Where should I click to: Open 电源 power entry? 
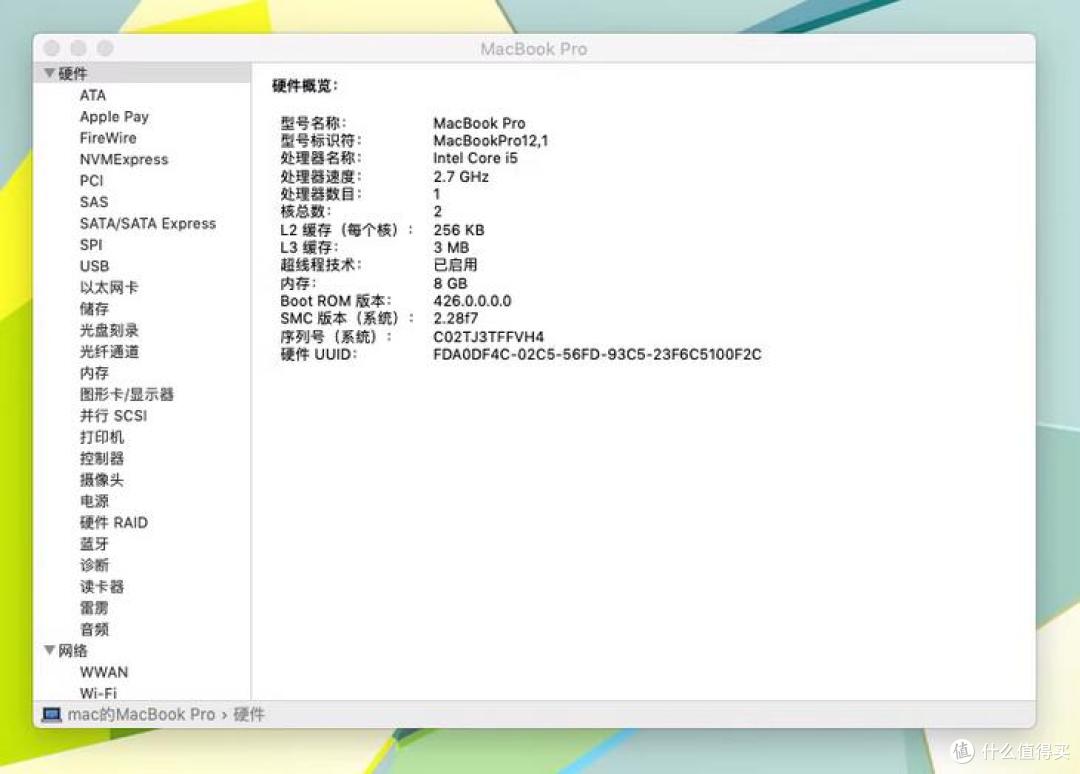point(94,501)
